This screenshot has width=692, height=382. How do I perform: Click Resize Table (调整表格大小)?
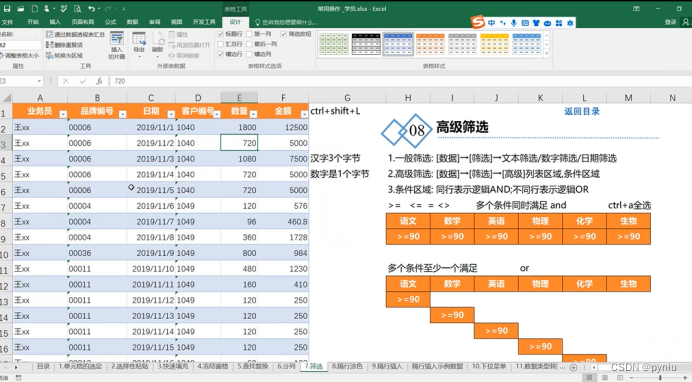coord(19,56)
